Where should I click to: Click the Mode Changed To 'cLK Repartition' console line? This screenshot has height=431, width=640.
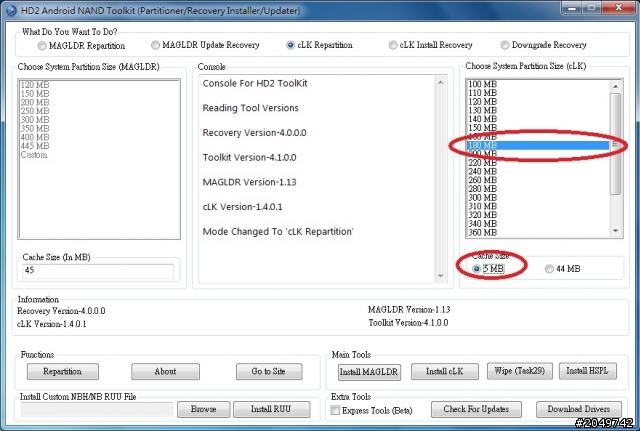[278, 232]
